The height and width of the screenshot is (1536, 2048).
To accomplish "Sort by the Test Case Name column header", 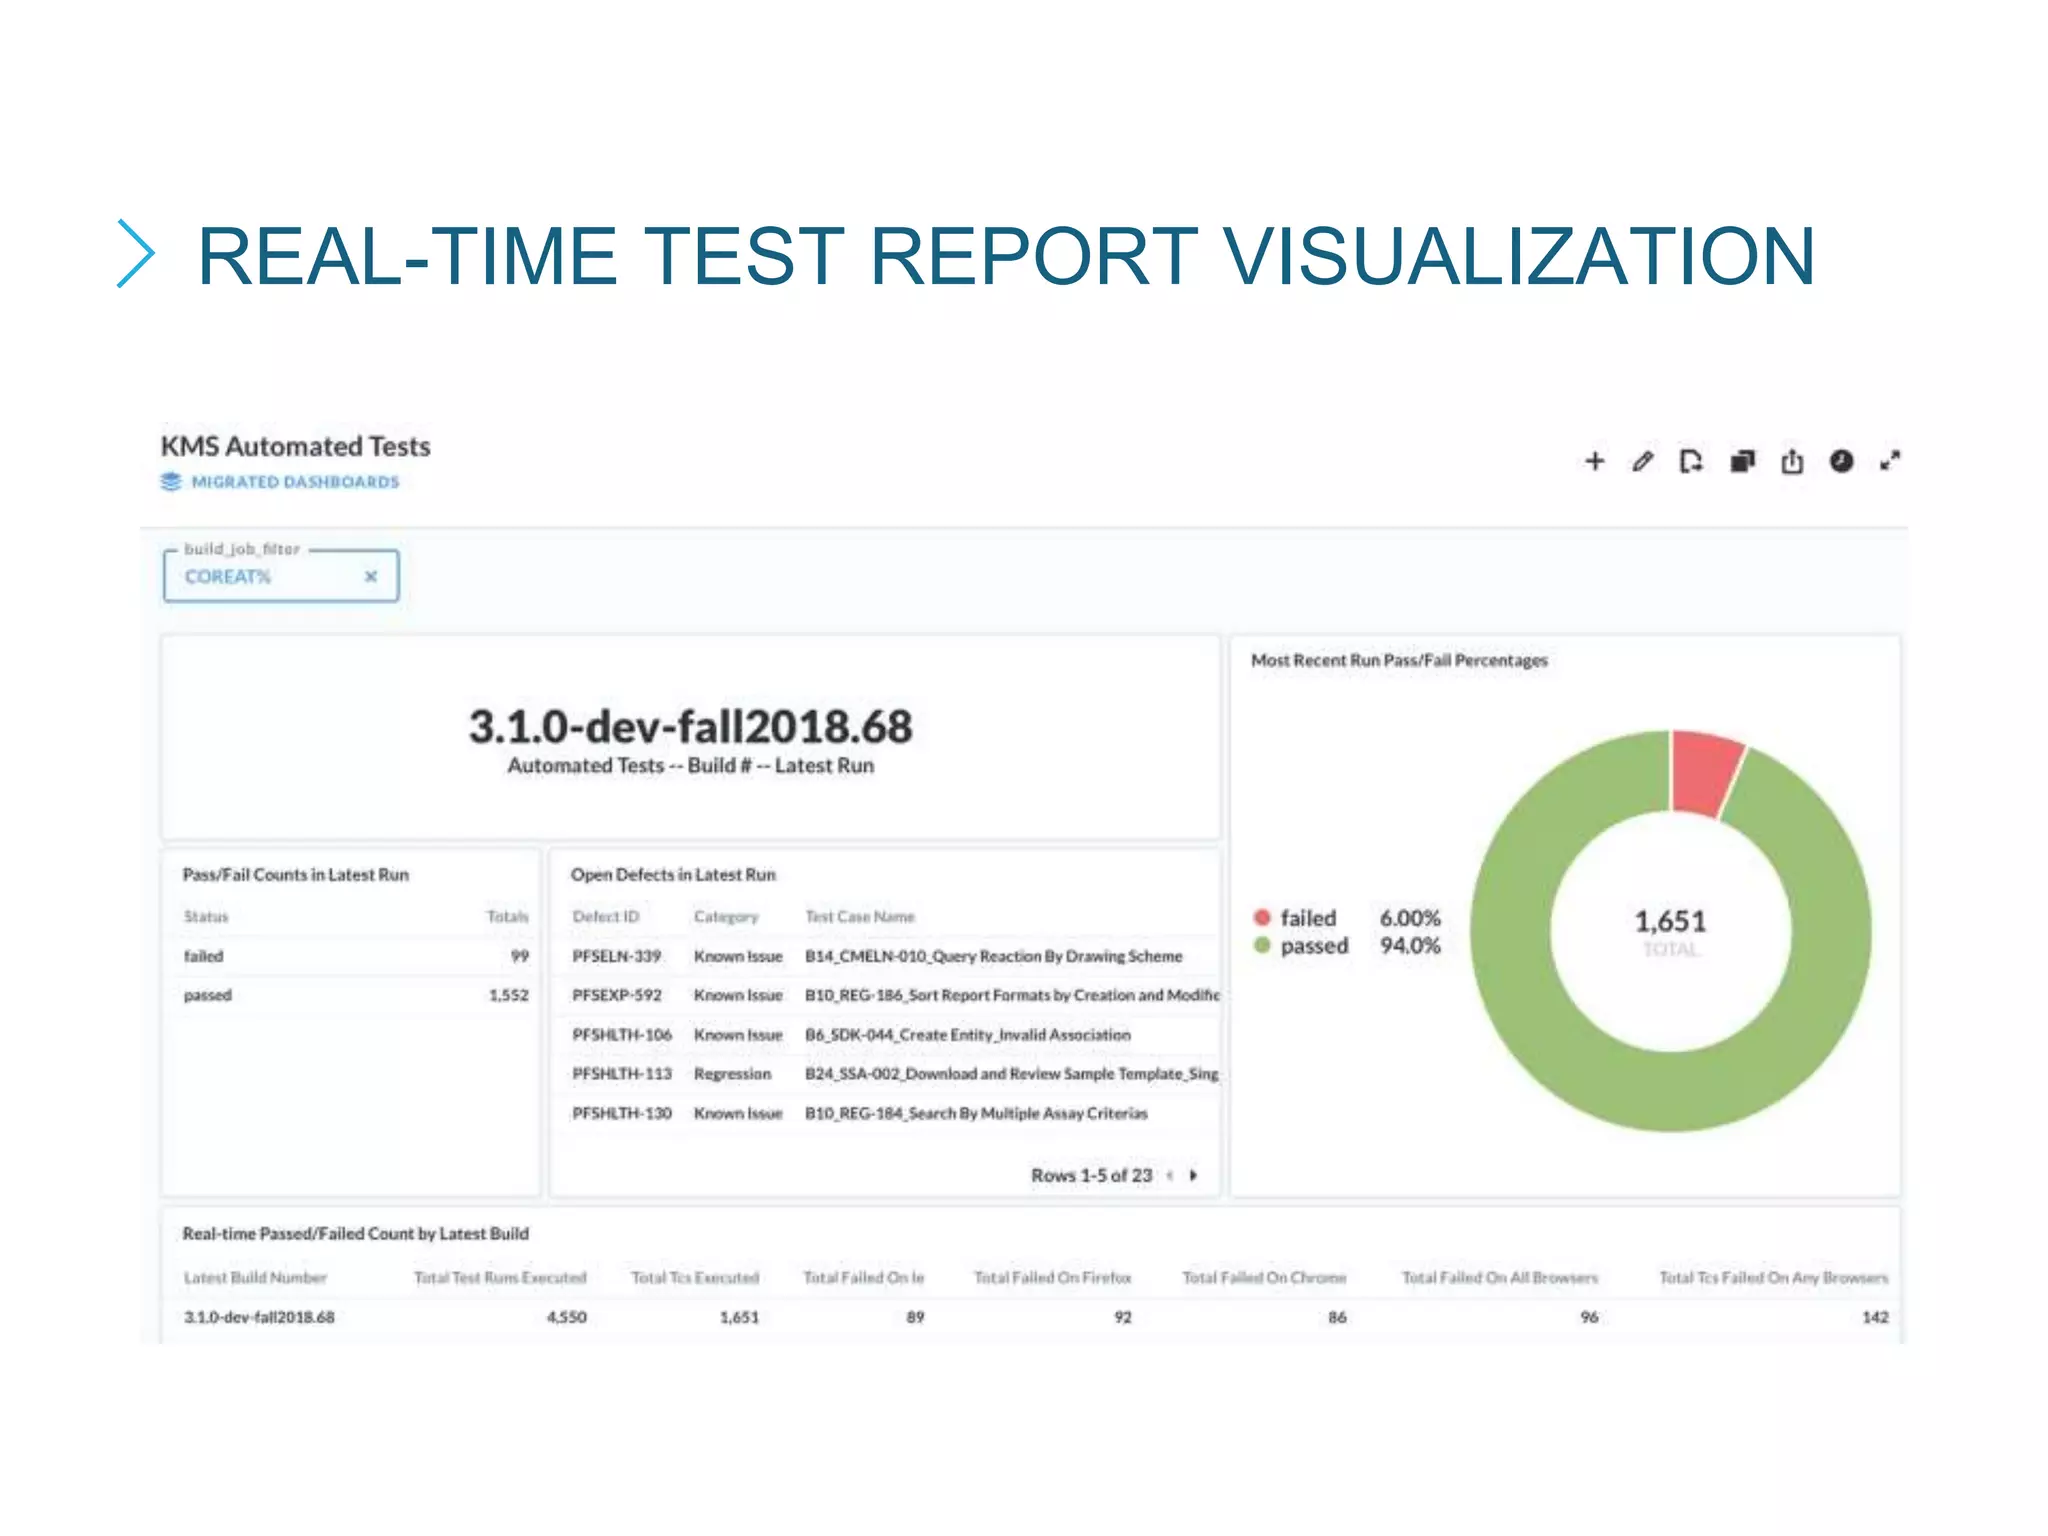I will (x=860, y=917).
